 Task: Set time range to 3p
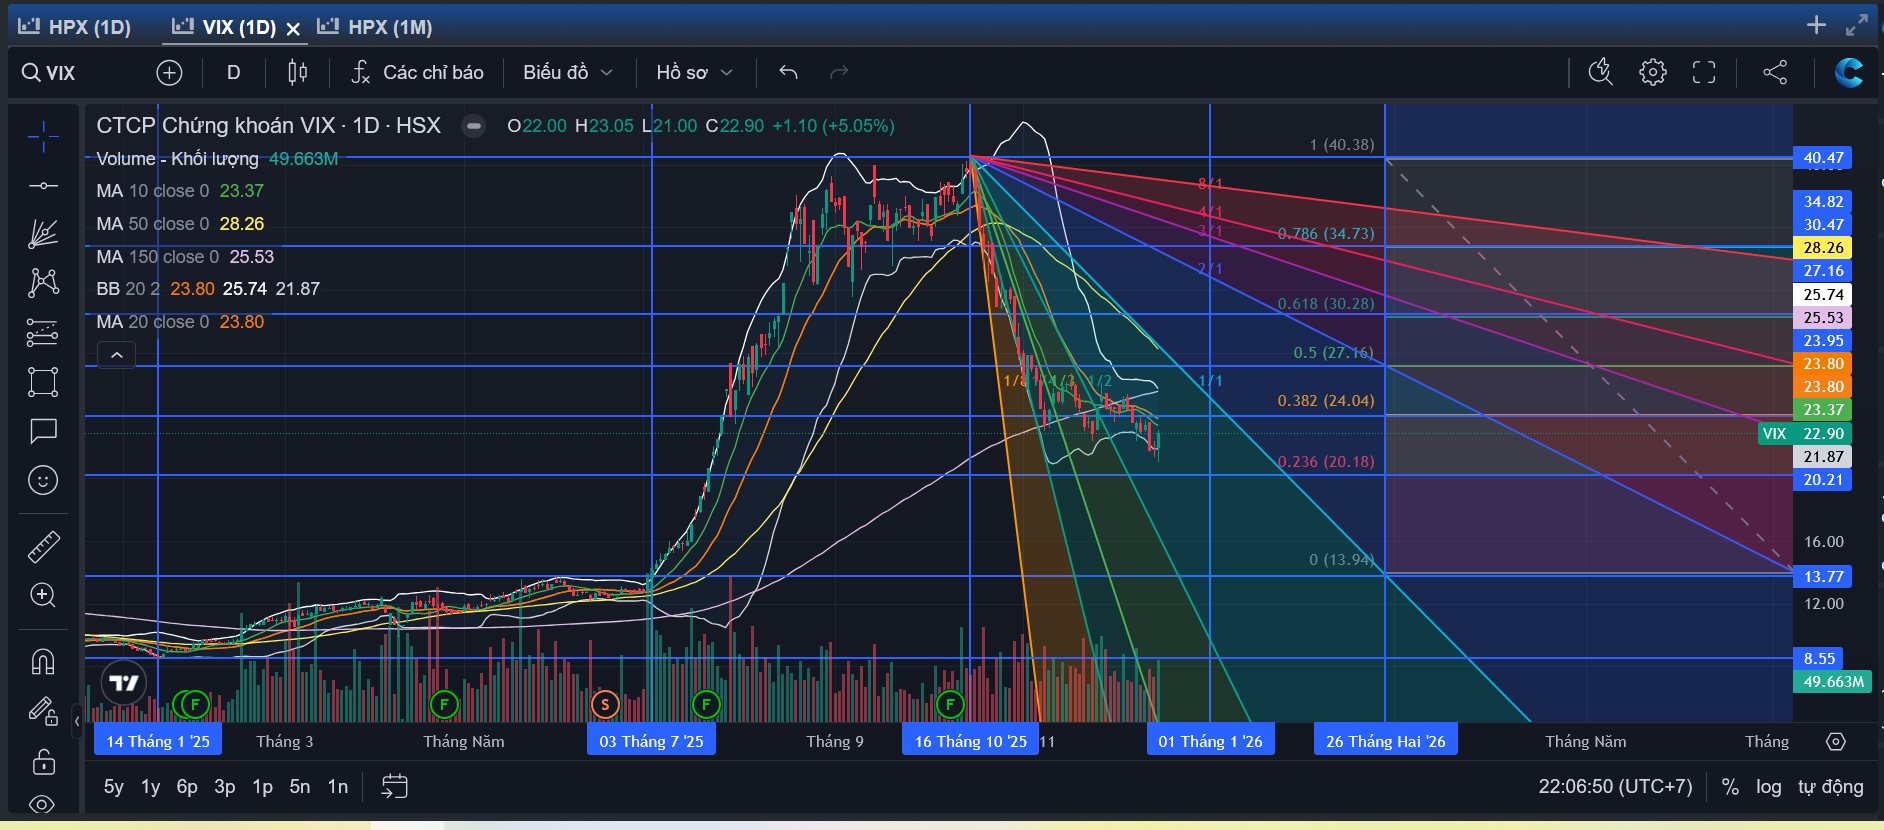[225, 787]
